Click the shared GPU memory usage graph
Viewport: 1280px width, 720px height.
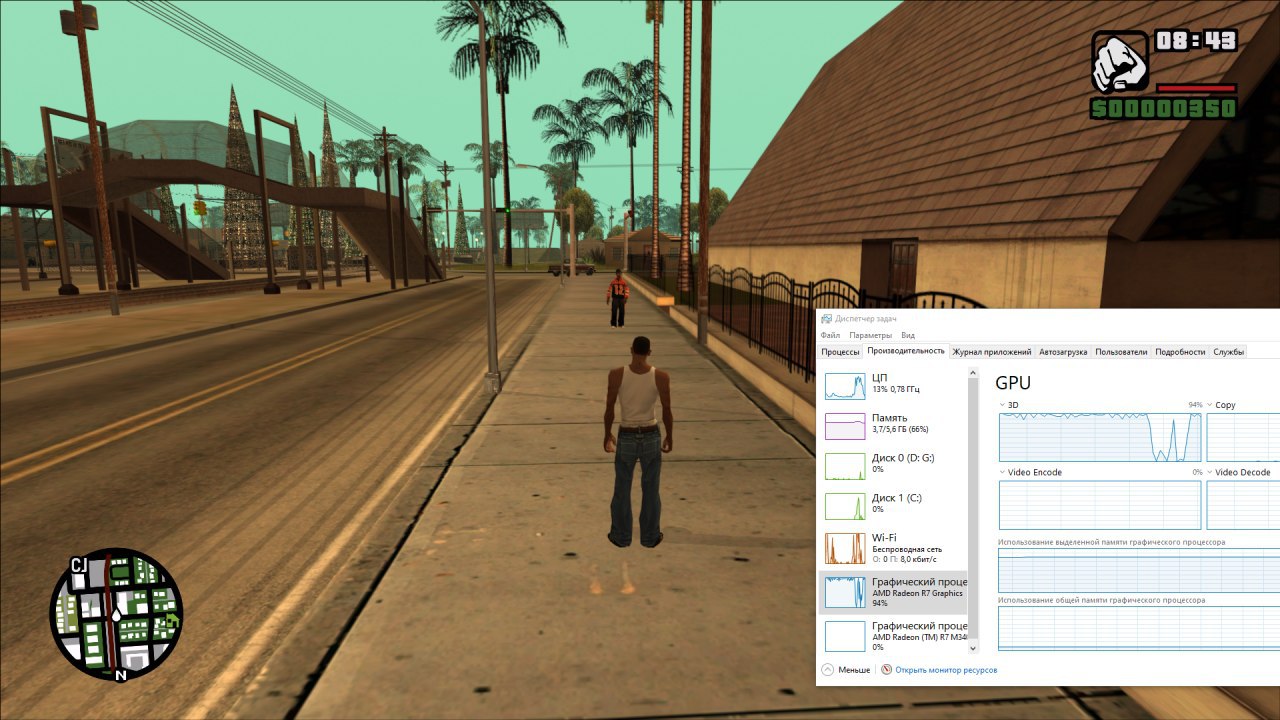(x=1139, y=628)
